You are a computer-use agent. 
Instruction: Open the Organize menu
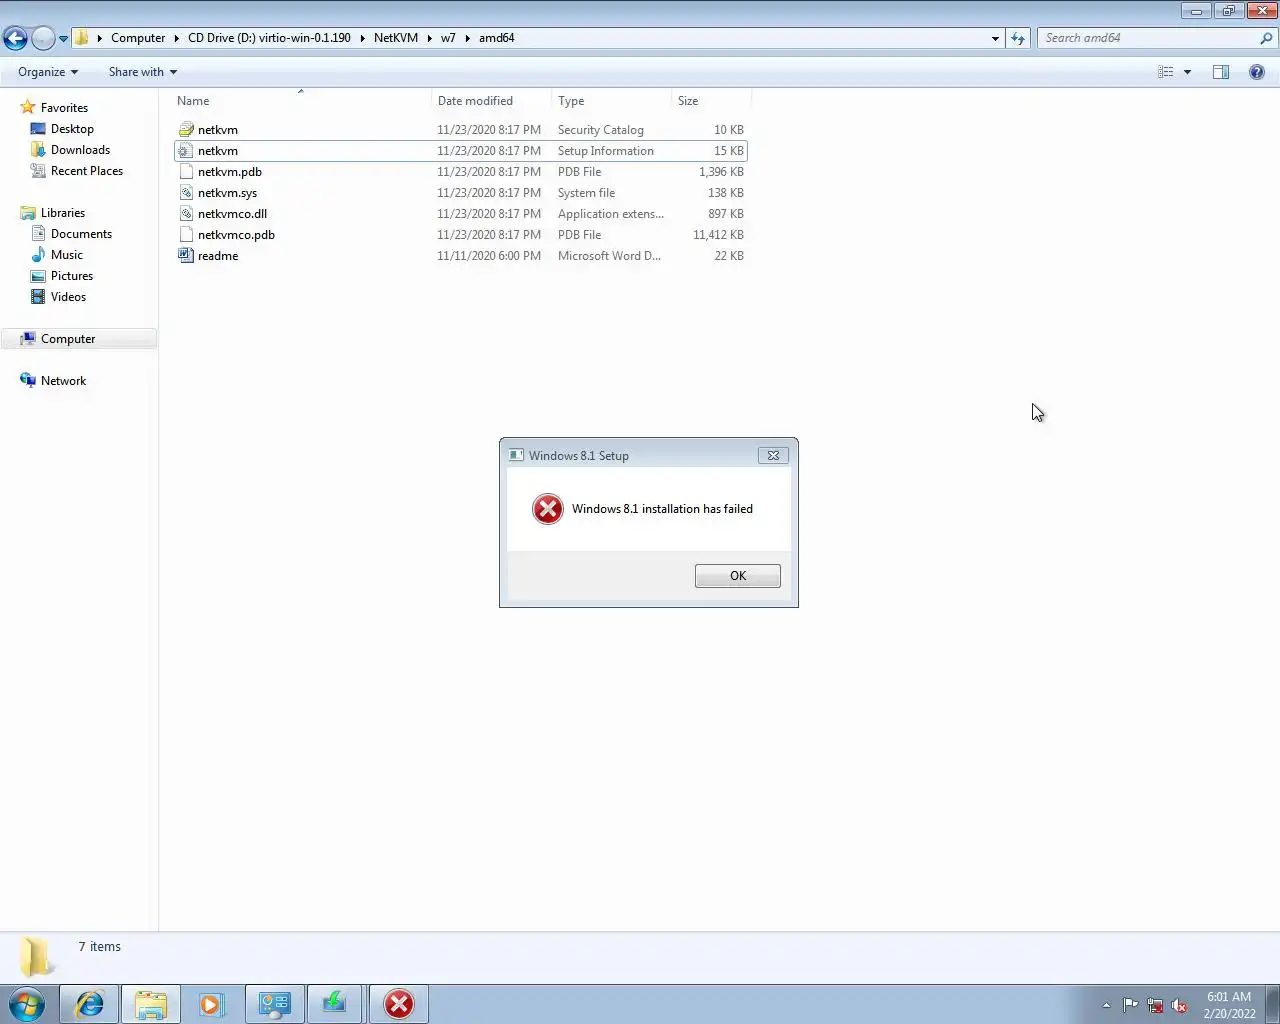coord(48,72)
